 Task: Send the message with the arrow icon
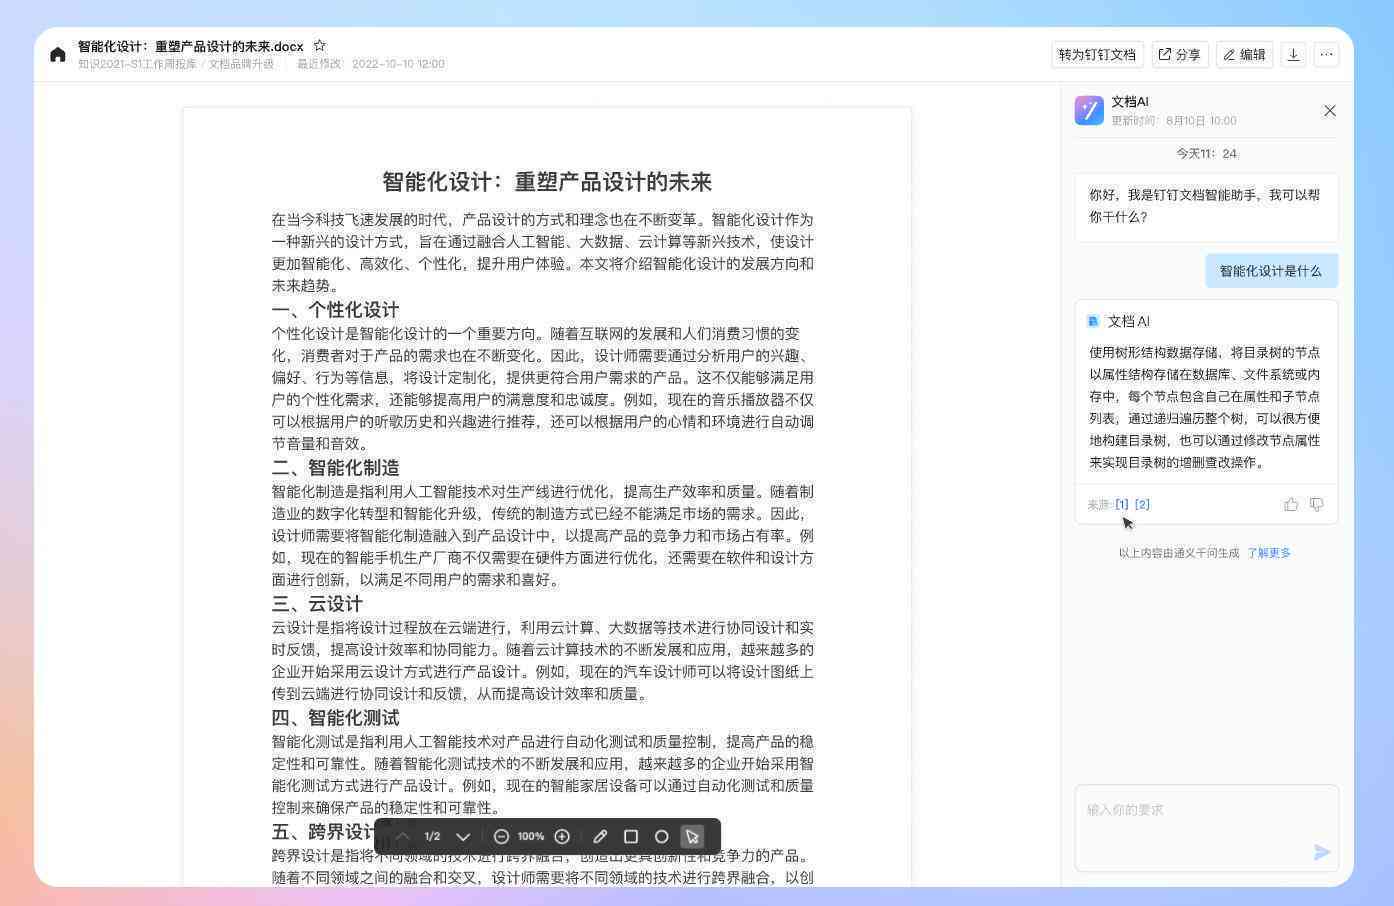(x=1322, y=852)
